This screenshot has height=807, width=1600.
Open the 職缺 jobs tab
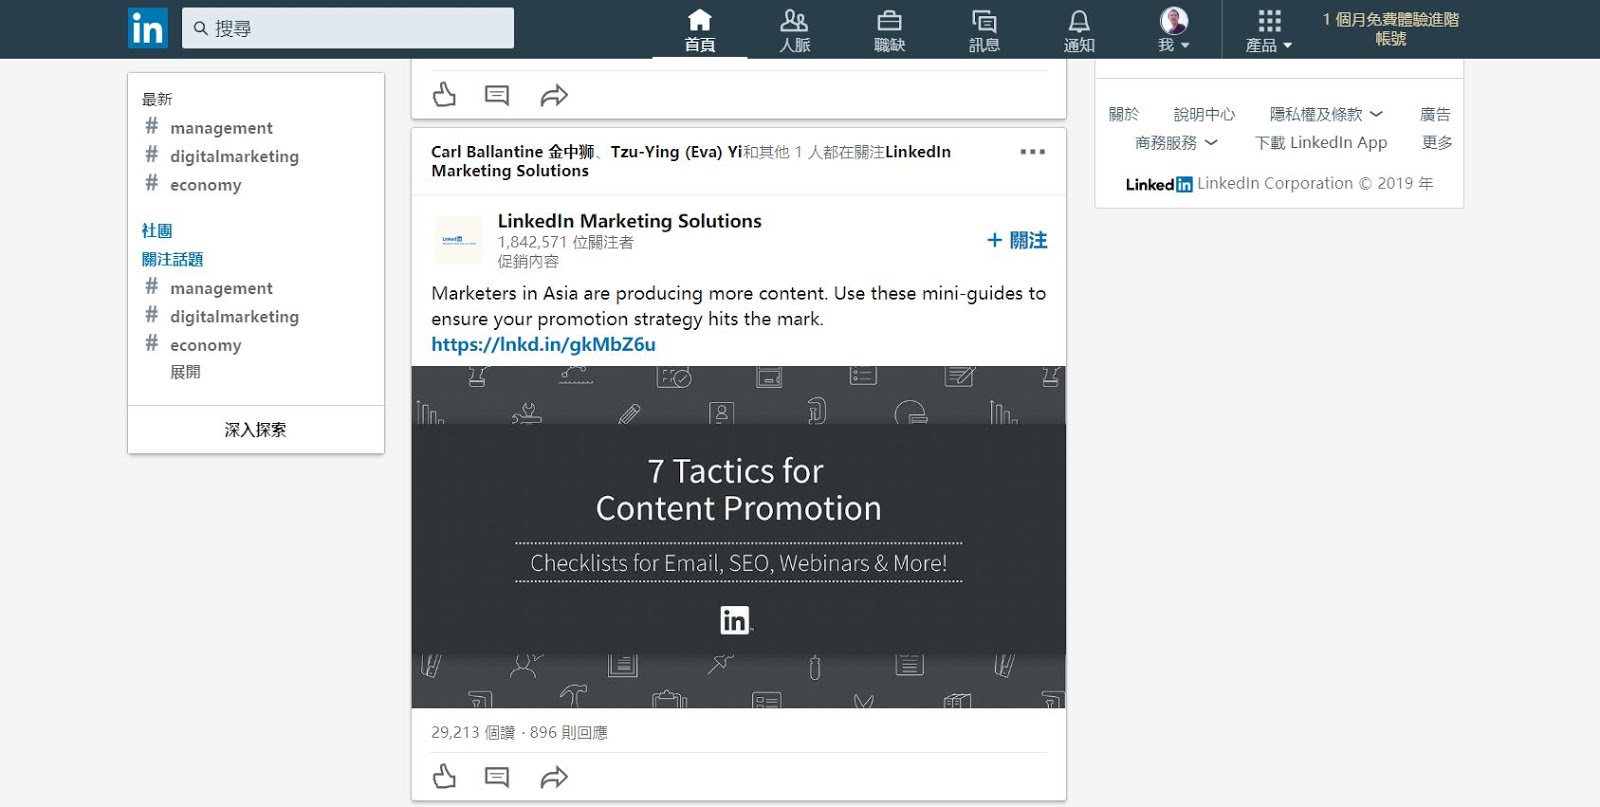(x=889, y=30)
